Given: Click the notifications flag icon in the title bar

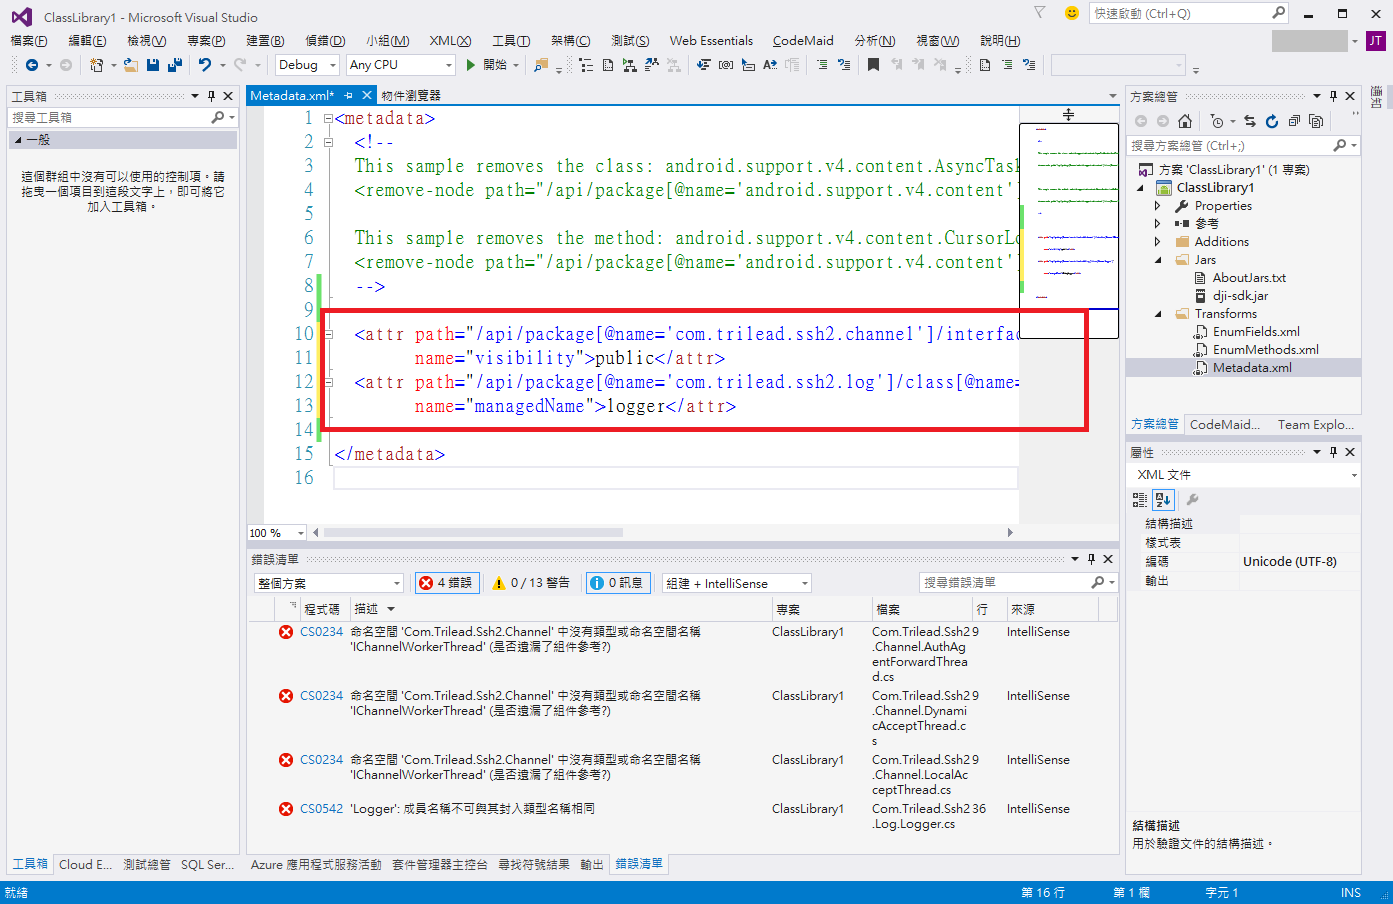Looking at the screenshot, I should click(1040, 13).
